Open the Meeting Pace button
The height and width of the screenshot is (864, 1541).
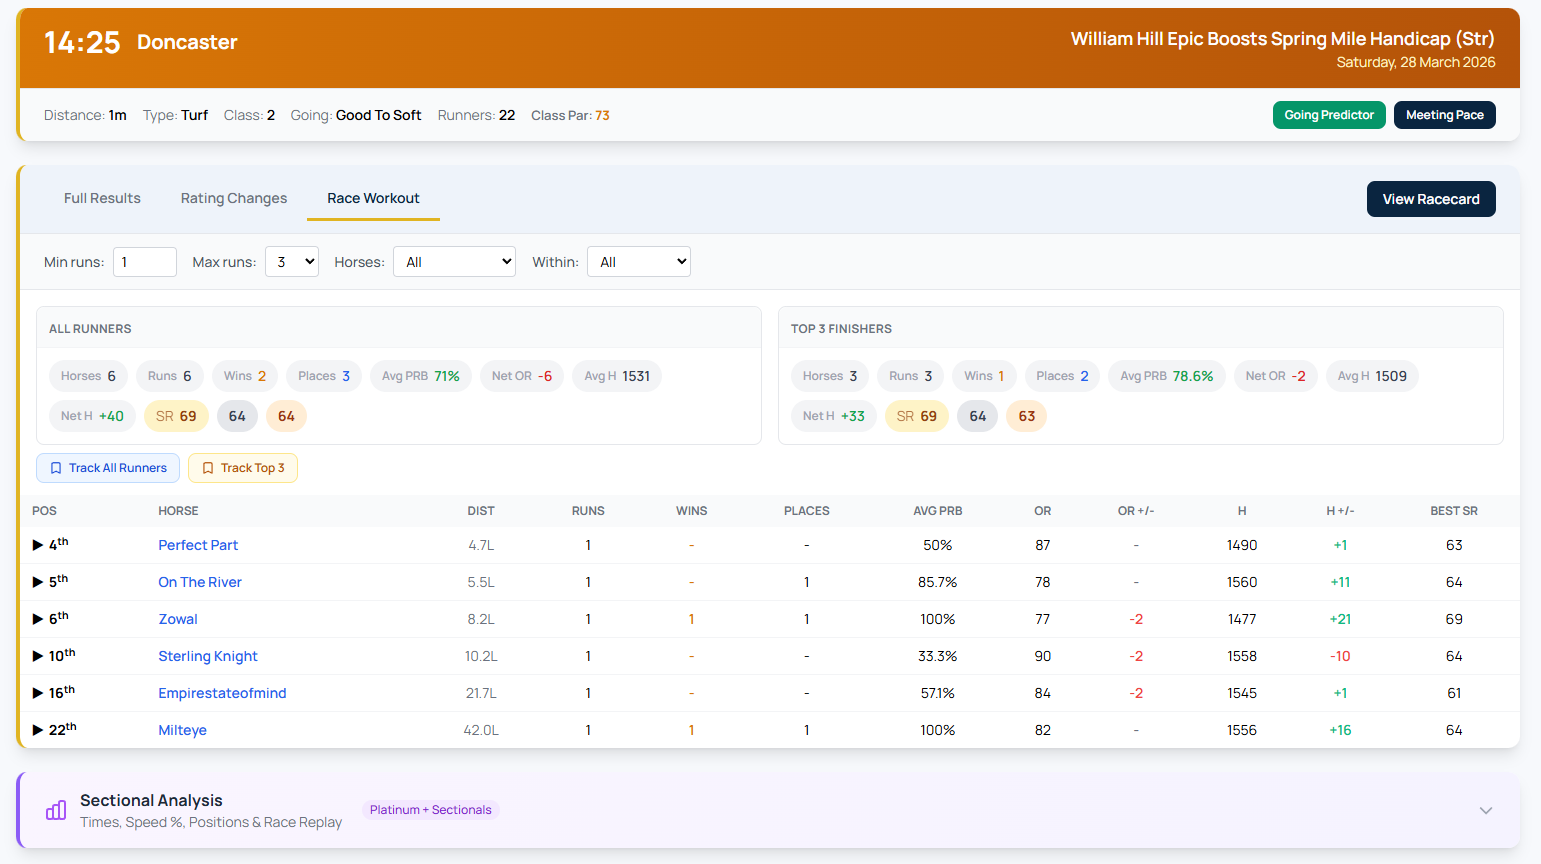pyautogui.click(x=1445, y=115)
